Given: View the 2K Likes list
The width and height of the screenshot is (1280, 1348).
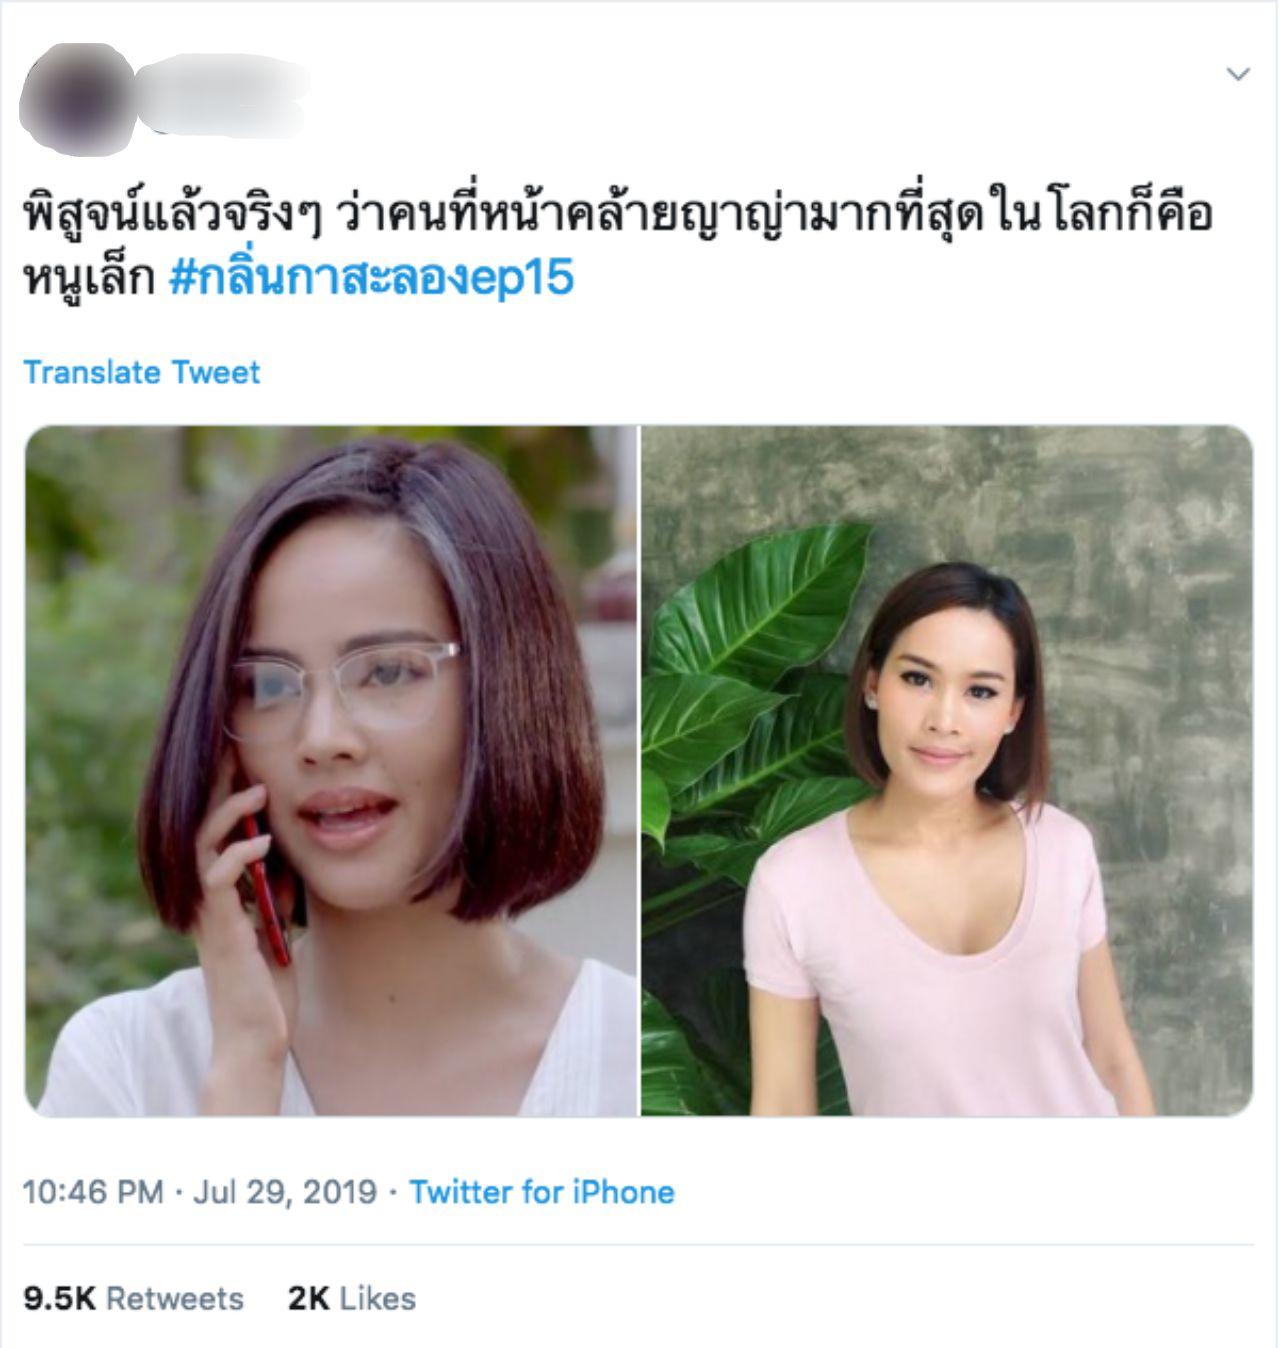Looking at the screenshot, I should click(x=352, y=1298).
